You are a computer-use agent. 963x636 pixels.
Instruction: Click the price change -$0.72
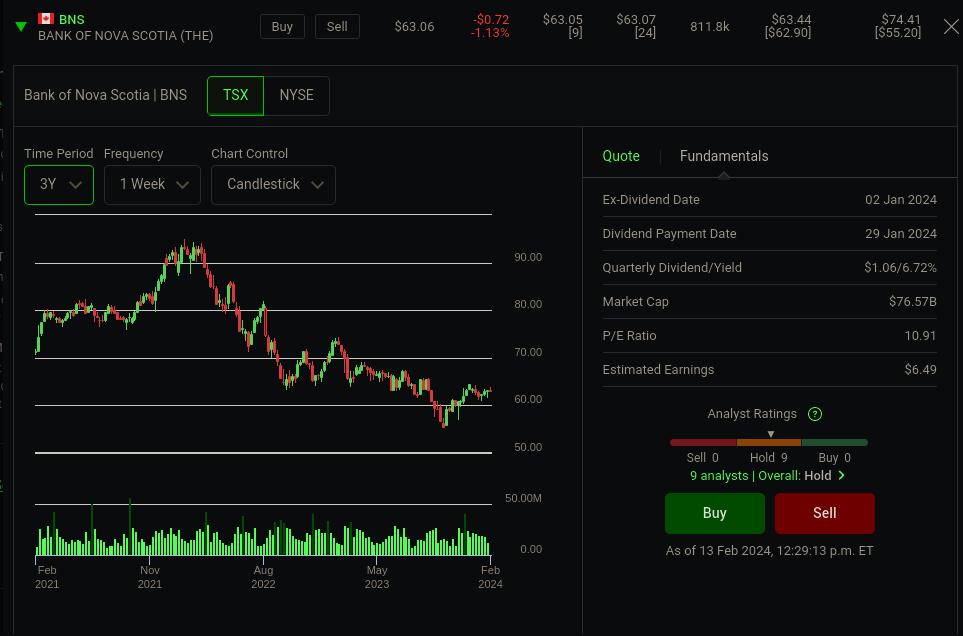[491, 20]
